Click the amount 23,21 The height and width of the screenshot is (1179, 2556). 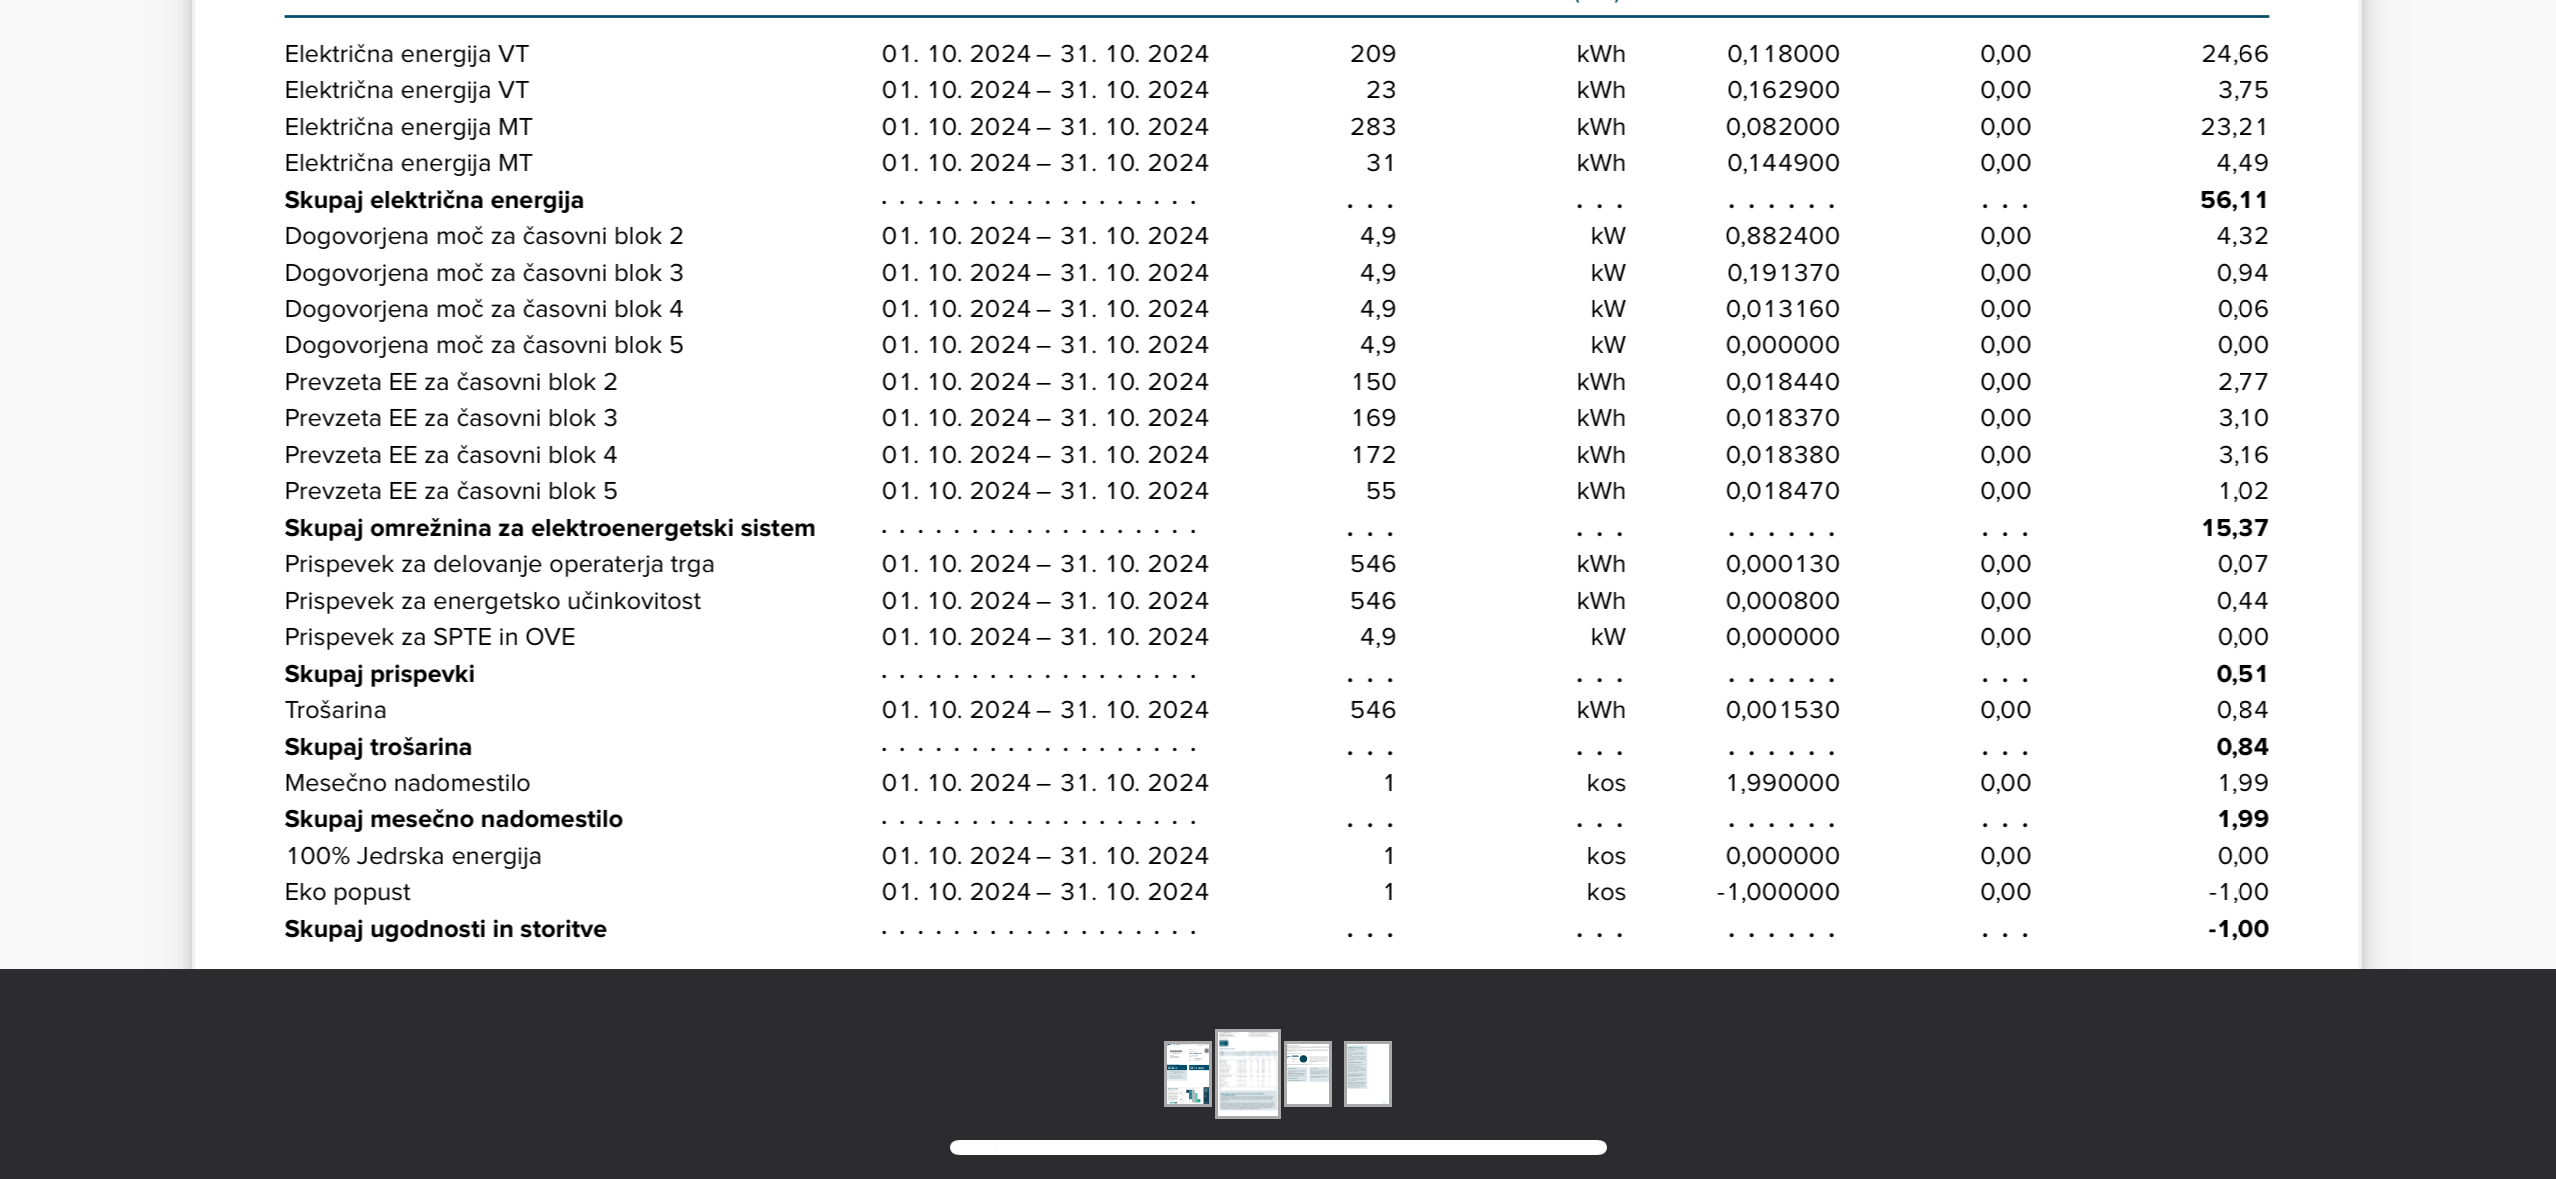click(x=2235, y=127)
